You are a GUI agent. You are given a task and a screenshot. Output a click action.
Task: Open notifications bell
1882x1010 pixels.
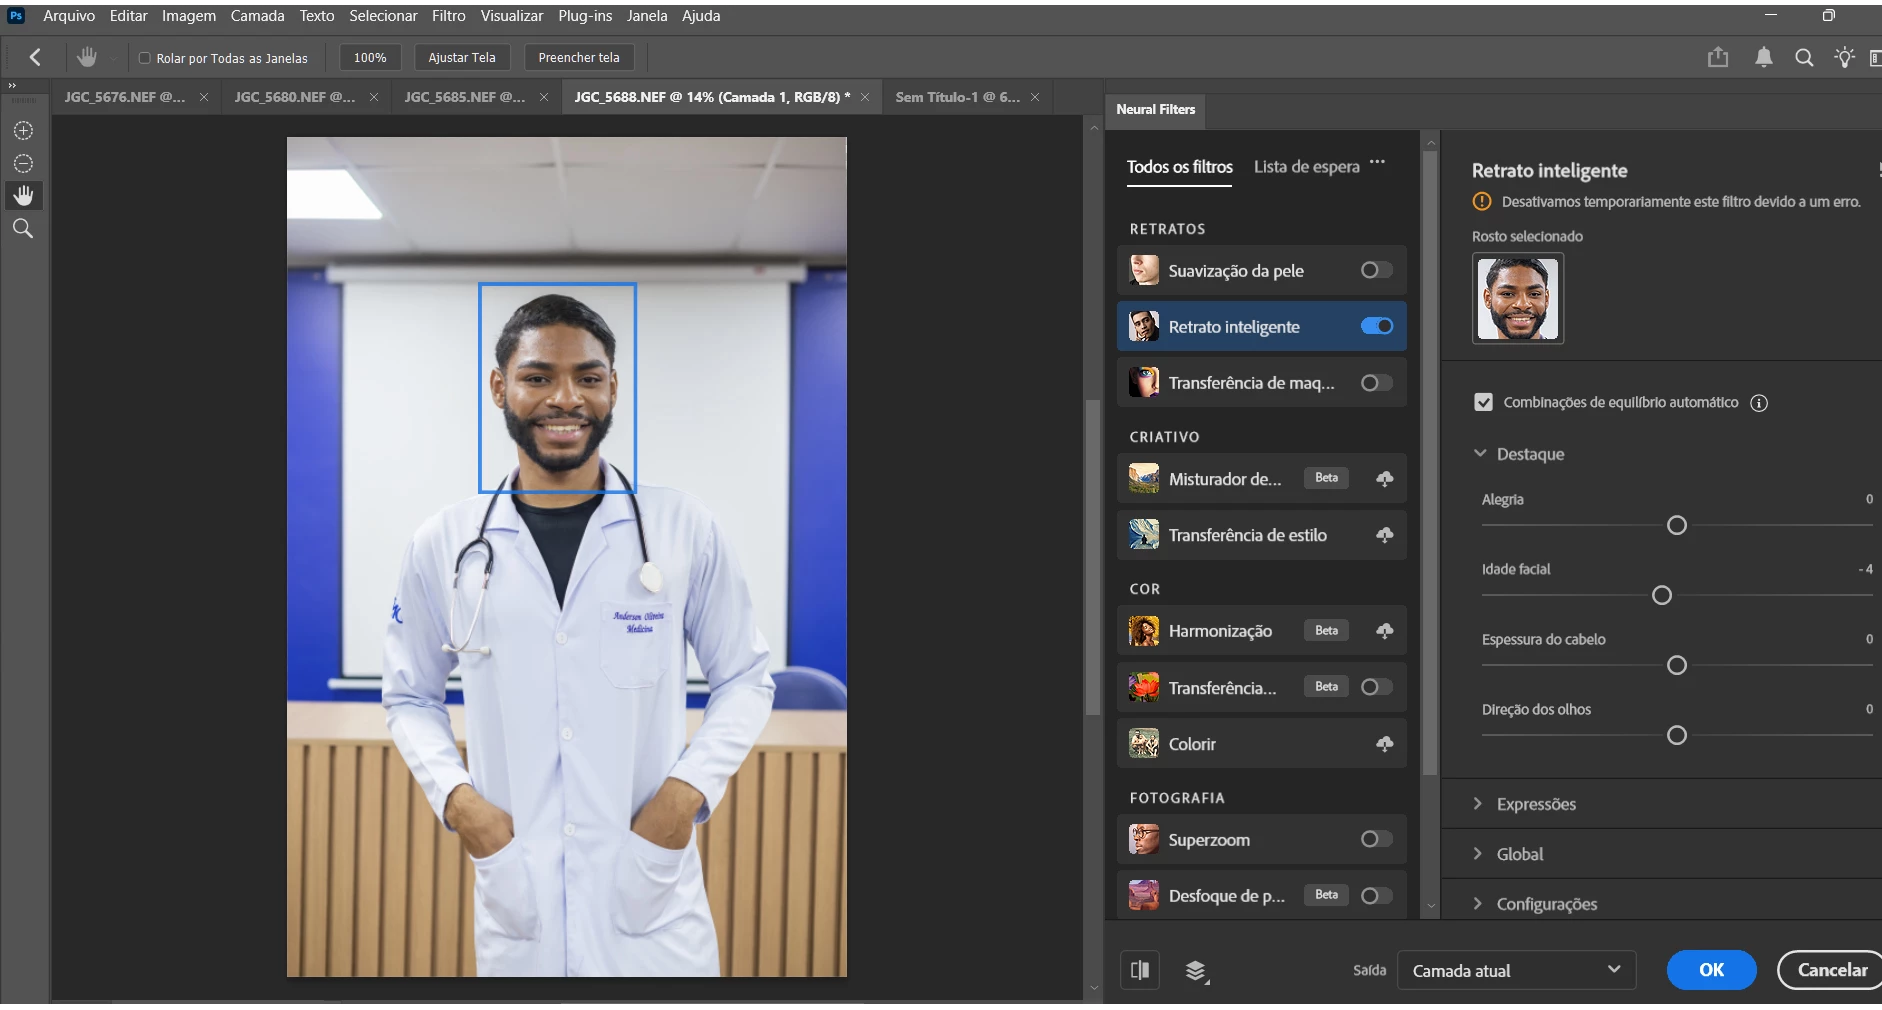pos(1764,57)
